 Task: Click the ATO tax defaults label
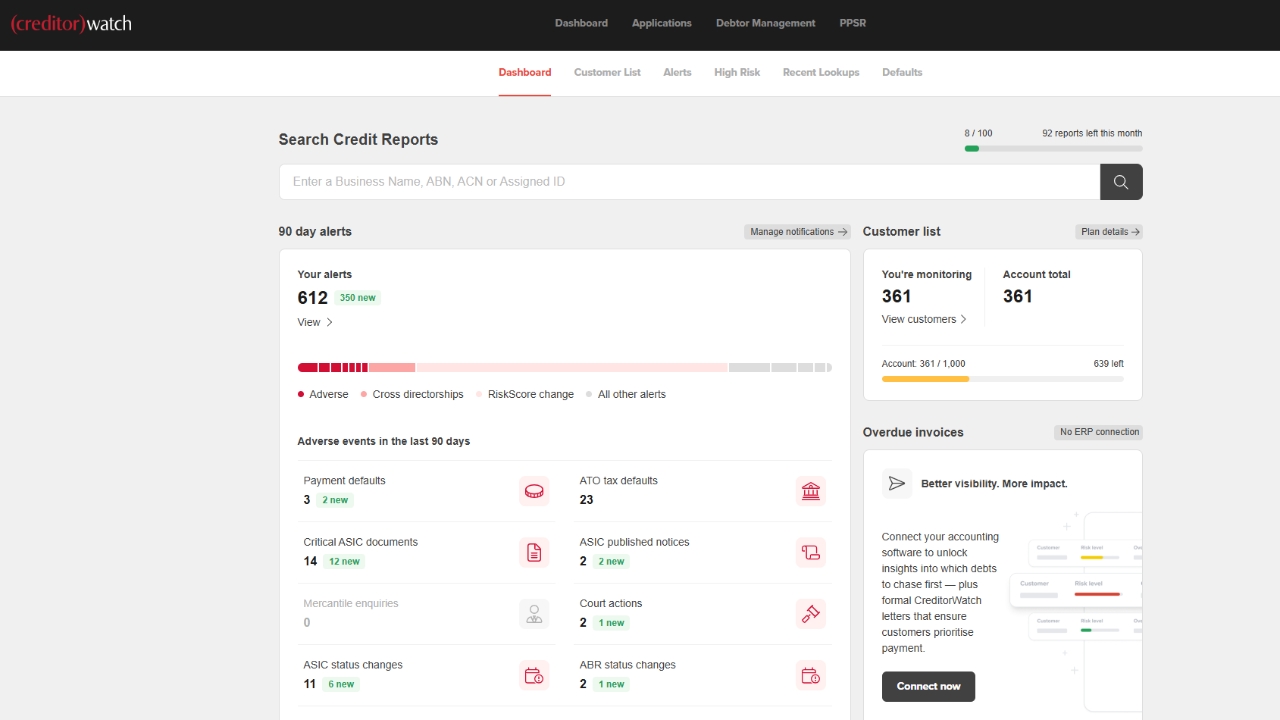(x=619, y=480)
